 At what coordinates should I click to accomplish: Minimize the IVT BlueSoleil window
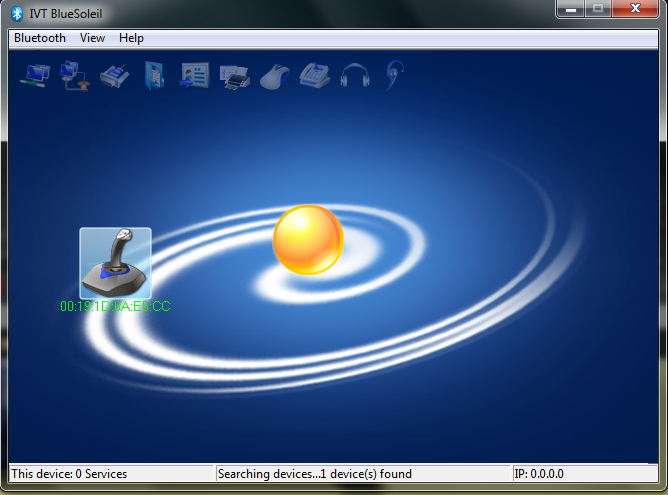pyautogui.click(x=571, y=9)
